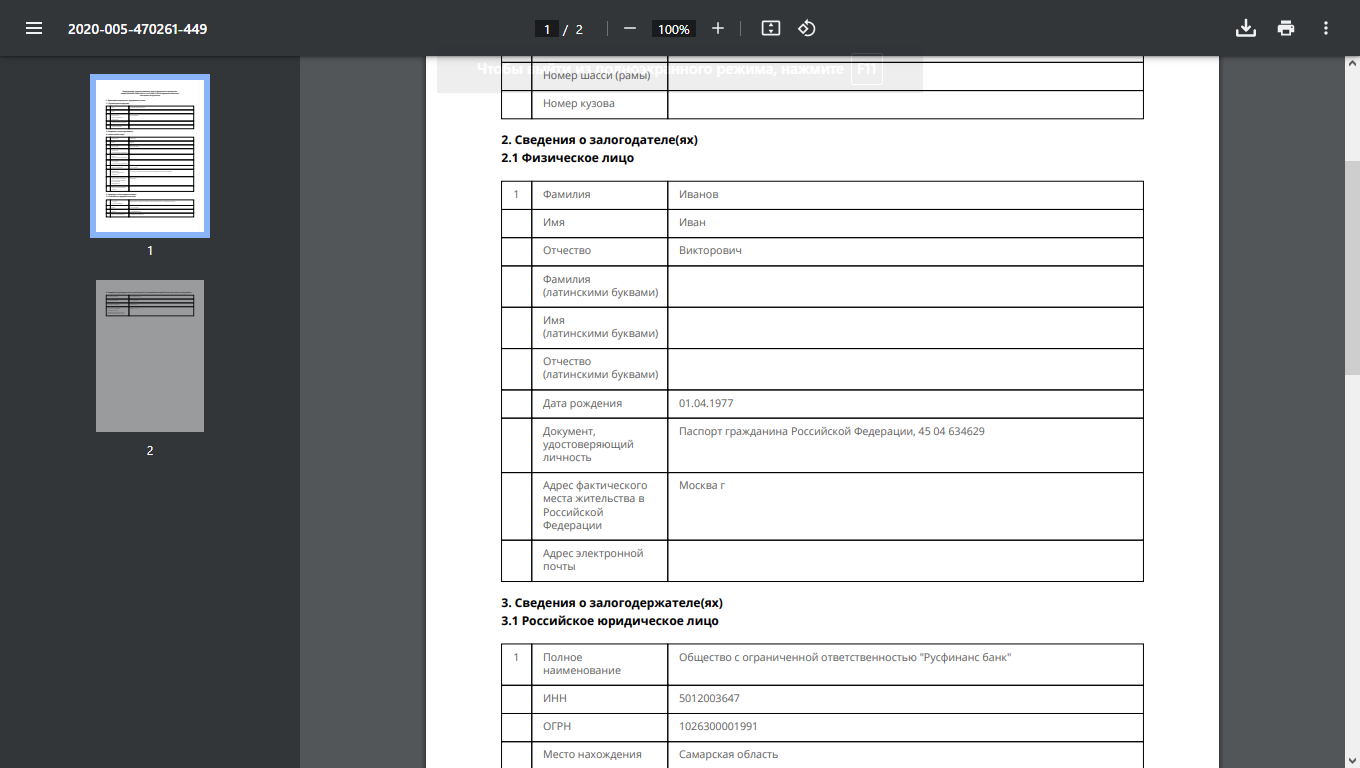
Task: Click the vertical scrollbar handle
Action: click(x=1352, y=265)
